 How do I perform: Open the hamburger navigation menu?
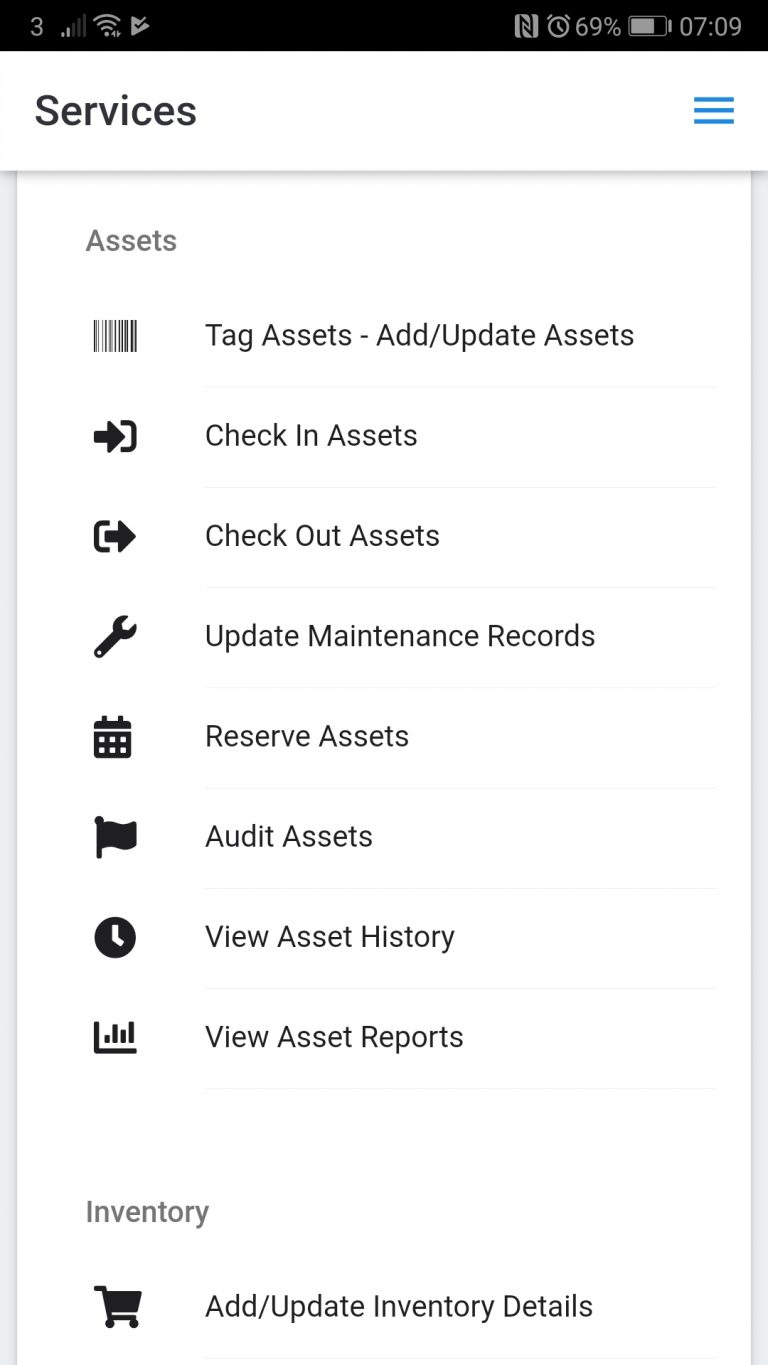click(714, 110)
